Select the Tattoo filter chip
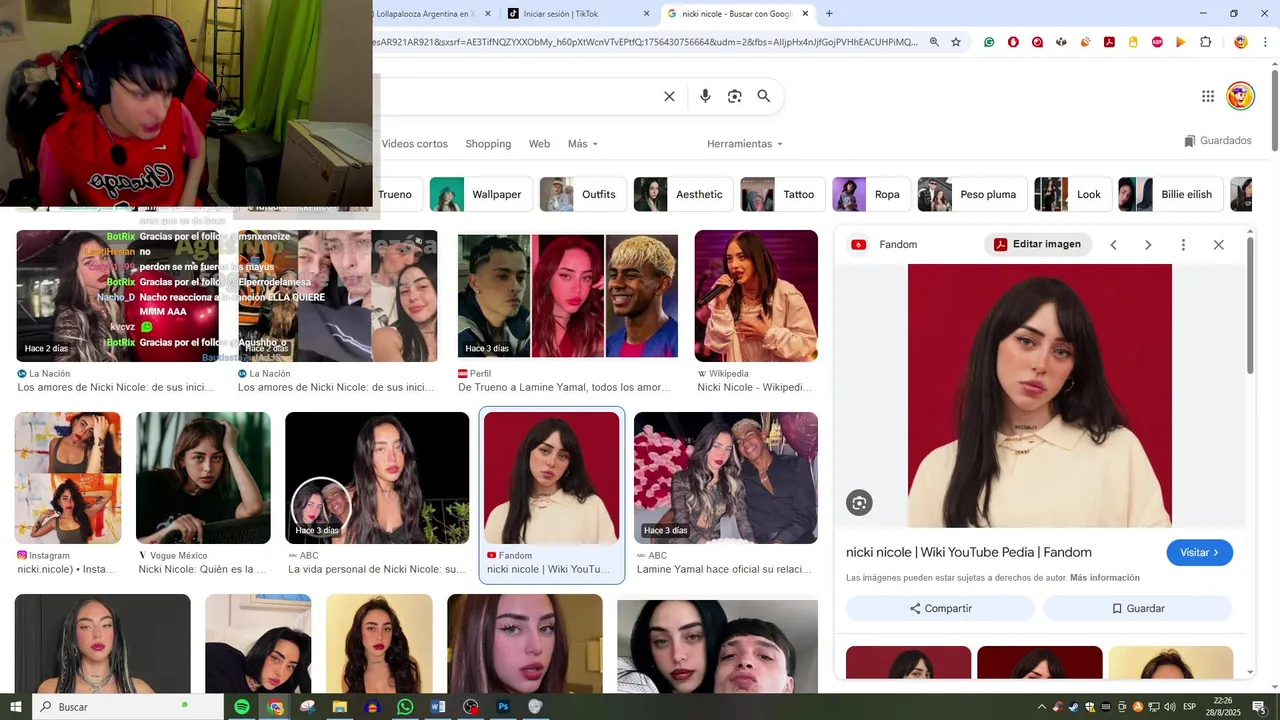This screenshot has height=720, width=1280. point(783,194)
